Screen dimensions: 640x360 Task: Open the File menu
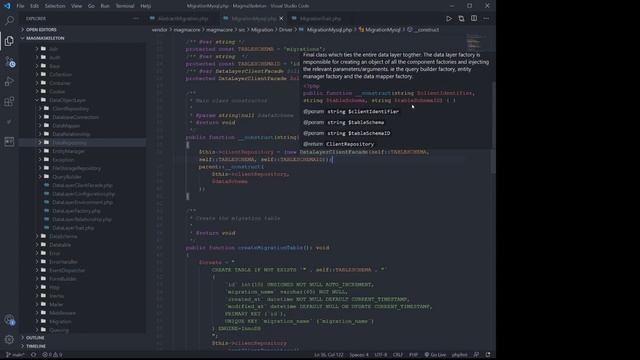point(20,6)
